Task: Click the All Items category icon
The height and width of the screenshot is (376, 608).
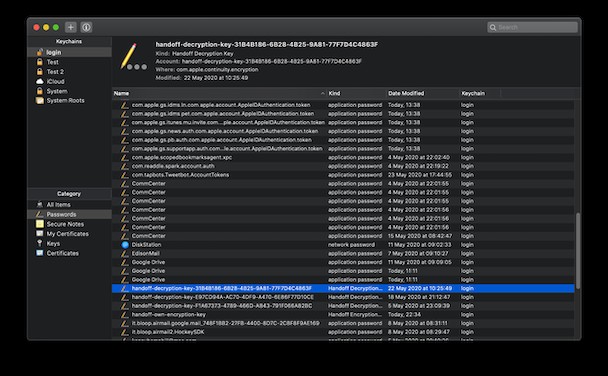Action: [x=40, y=205]
